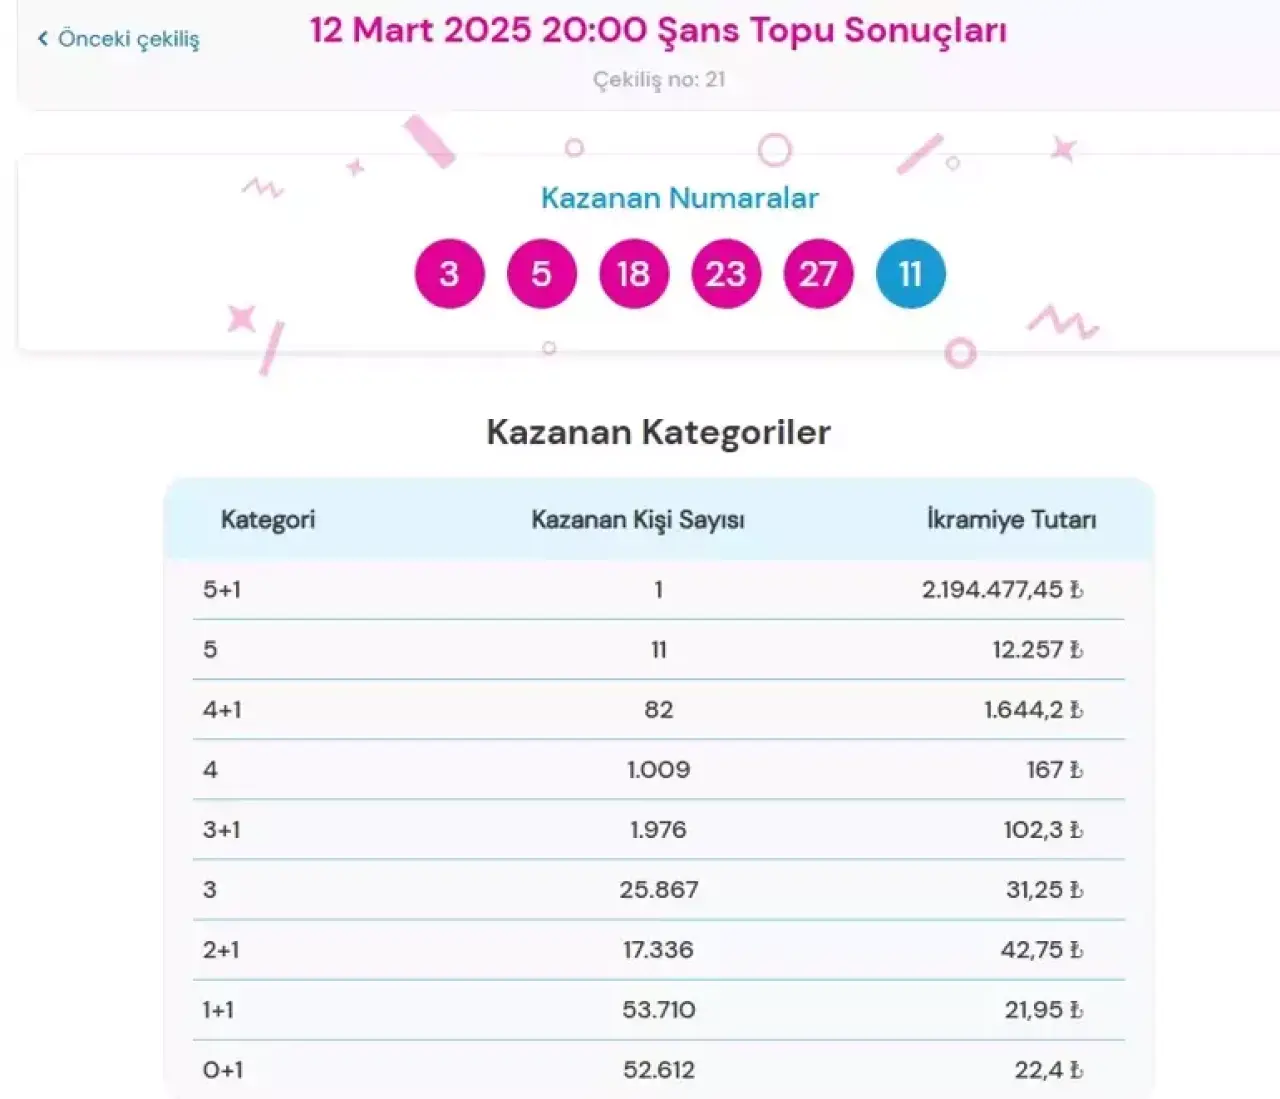Click the 25.867 winners count cell

point(658,890)
